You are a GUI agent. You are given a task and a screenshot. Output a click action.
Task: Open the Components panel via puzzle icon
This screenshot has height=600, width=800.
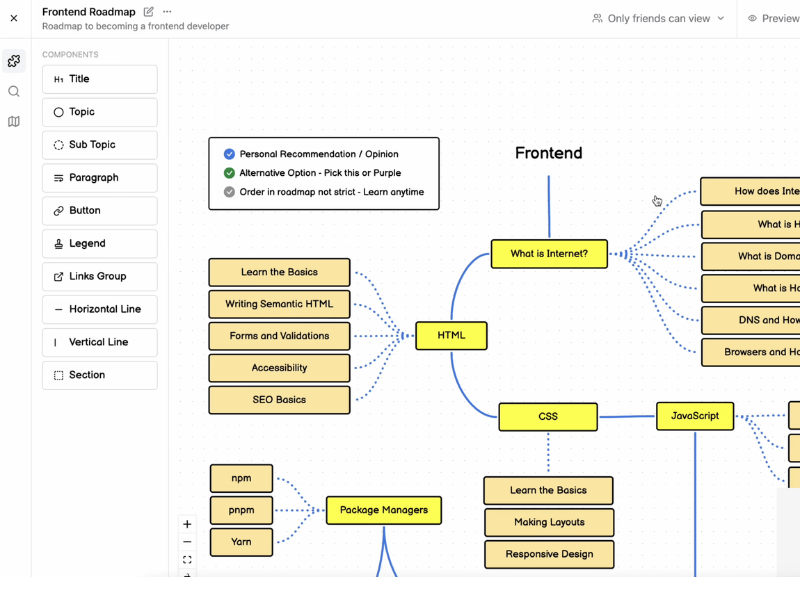click(14, 60)
